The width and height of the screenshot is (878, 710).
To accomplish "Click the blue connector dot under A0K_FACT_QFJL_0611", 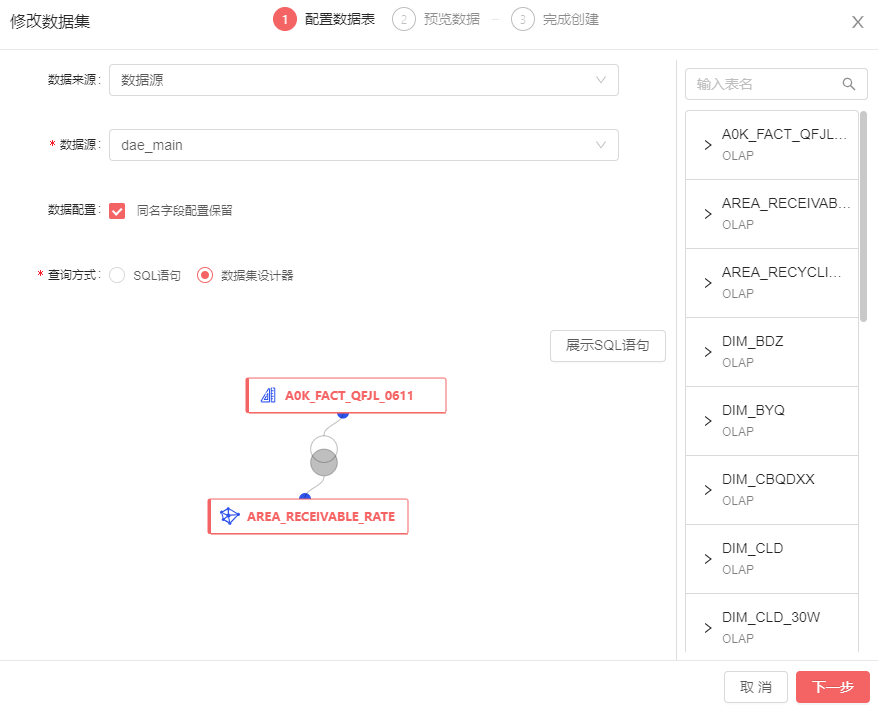I will point(342,413).
